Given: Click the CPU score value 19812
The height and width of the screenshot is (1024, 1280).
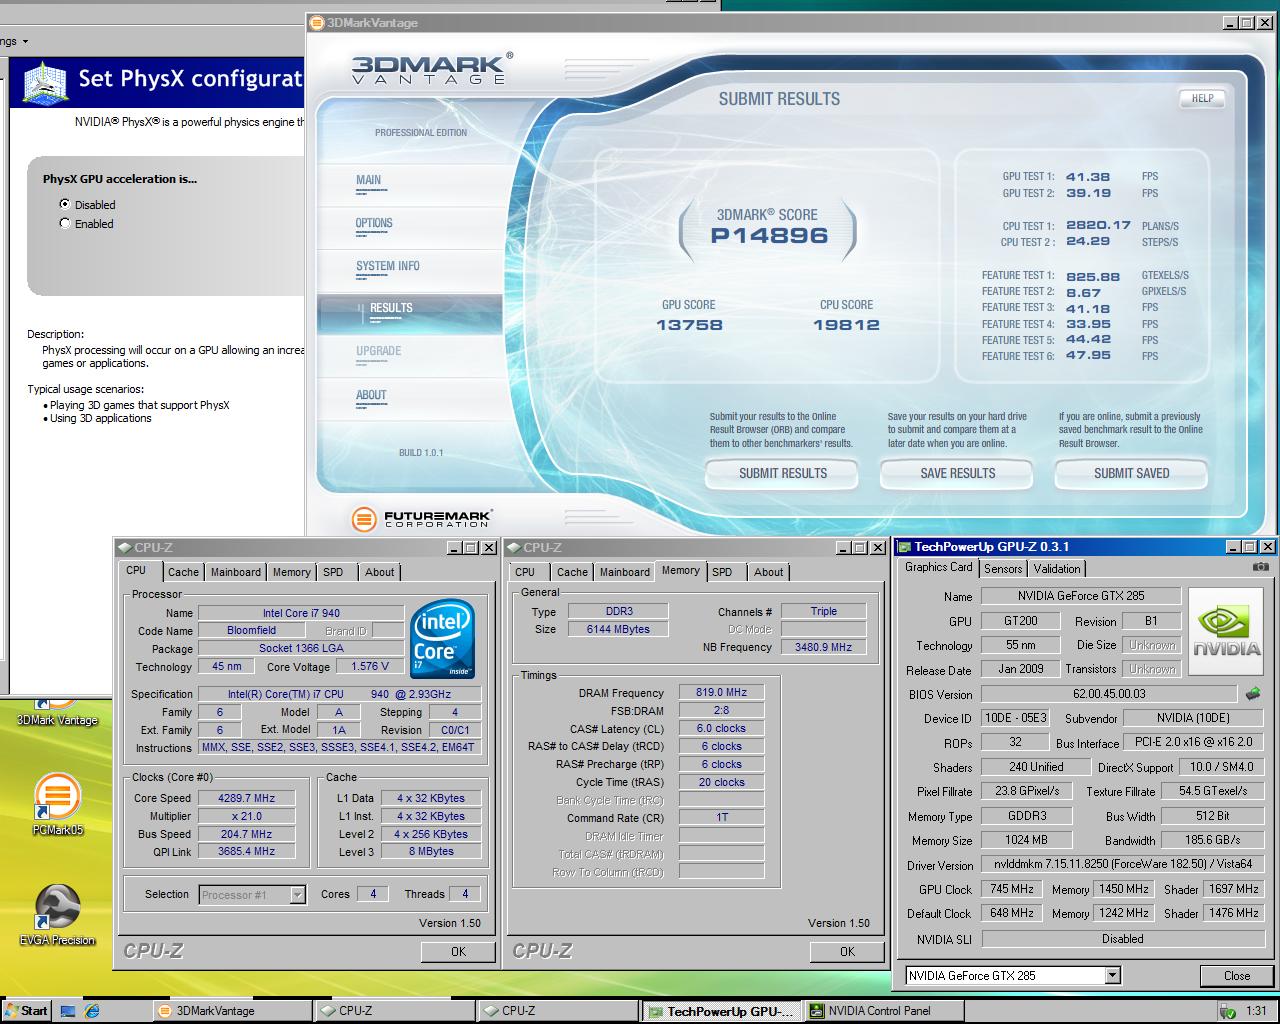Looking at the screenshot, I should tap(846, 325).
